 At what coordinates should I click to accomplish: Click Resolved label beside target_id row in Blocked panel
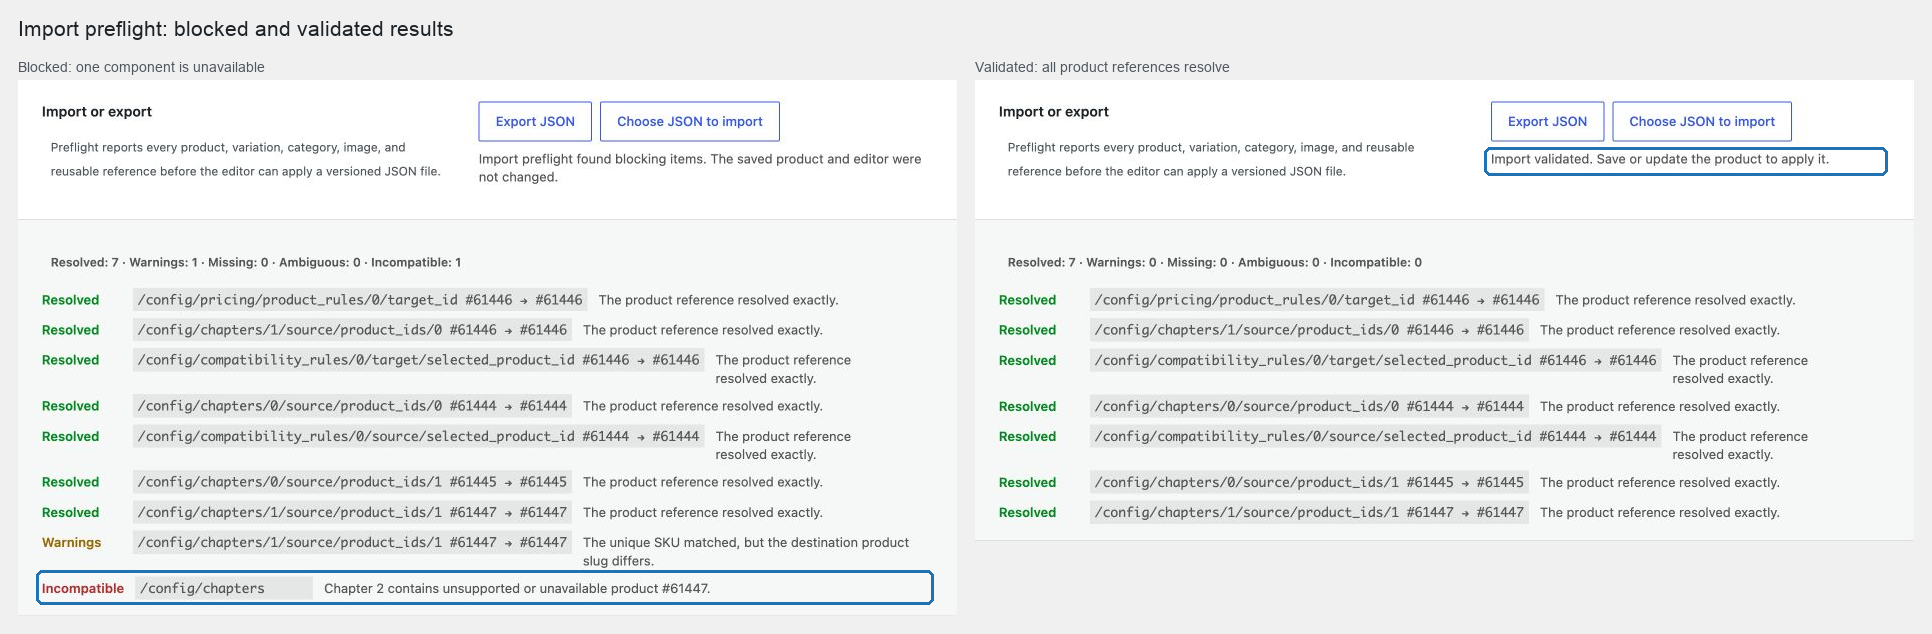[x=70, y=300]
